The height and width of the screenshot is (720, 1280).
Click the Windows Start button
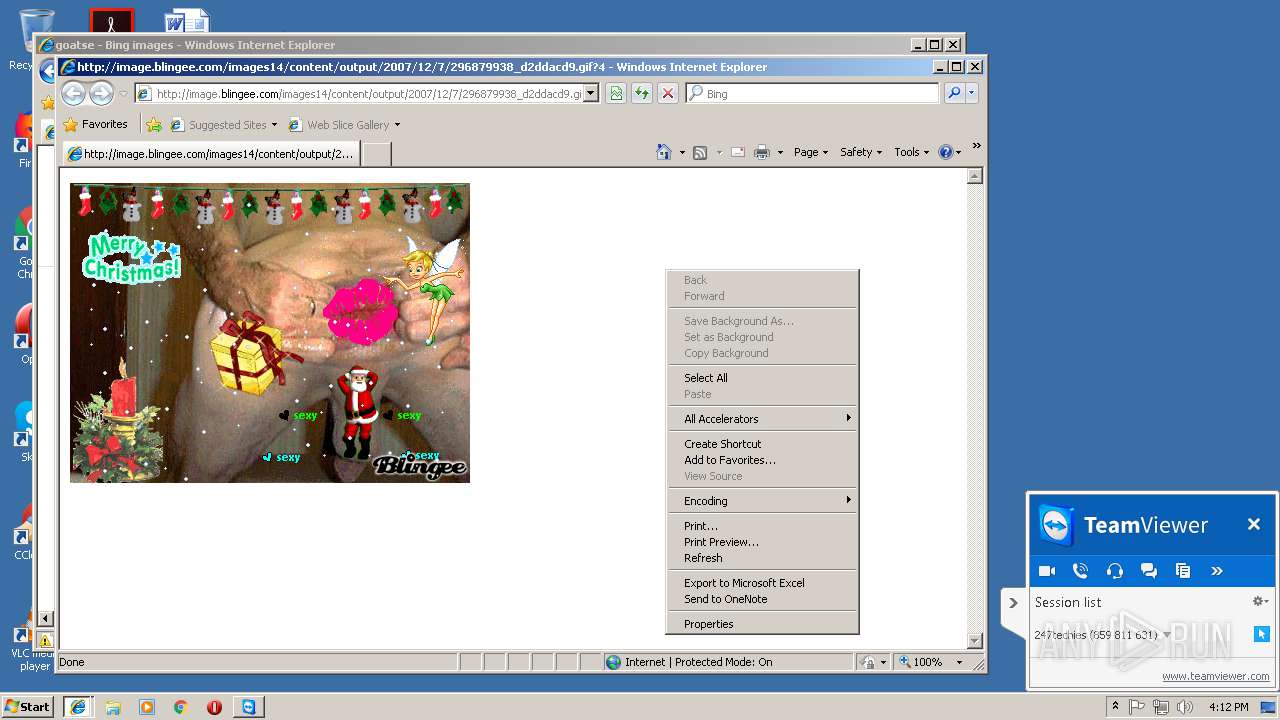click(x=28, y=706)
